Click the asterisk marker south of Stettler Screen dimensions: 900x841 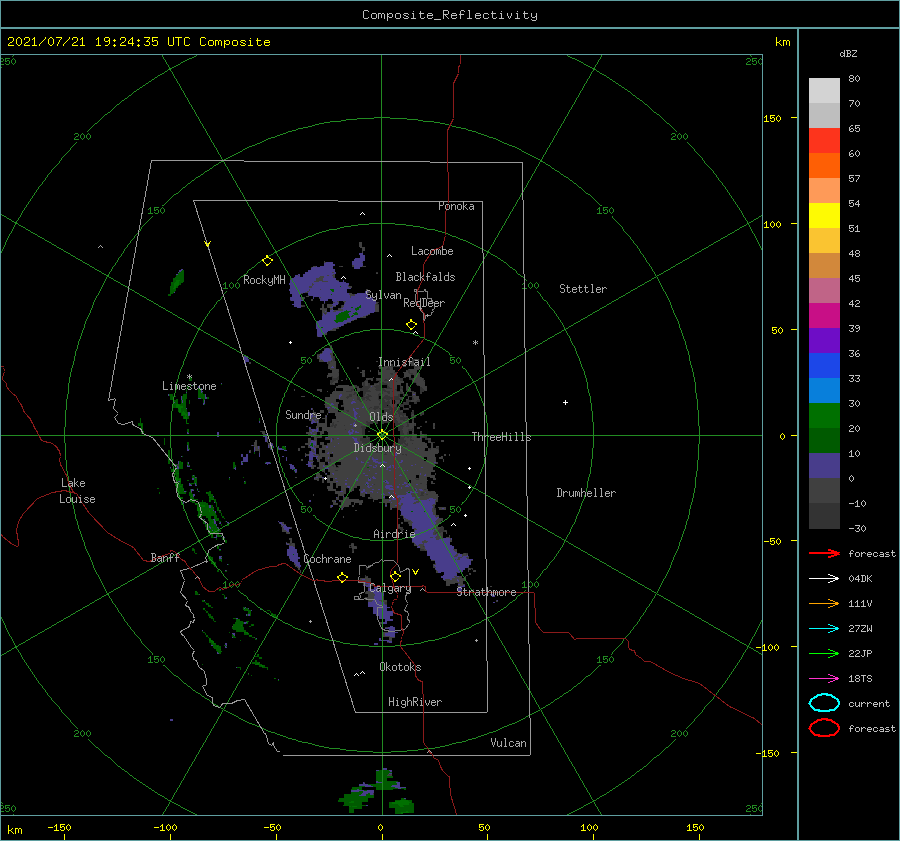click(x=475, y=343)
